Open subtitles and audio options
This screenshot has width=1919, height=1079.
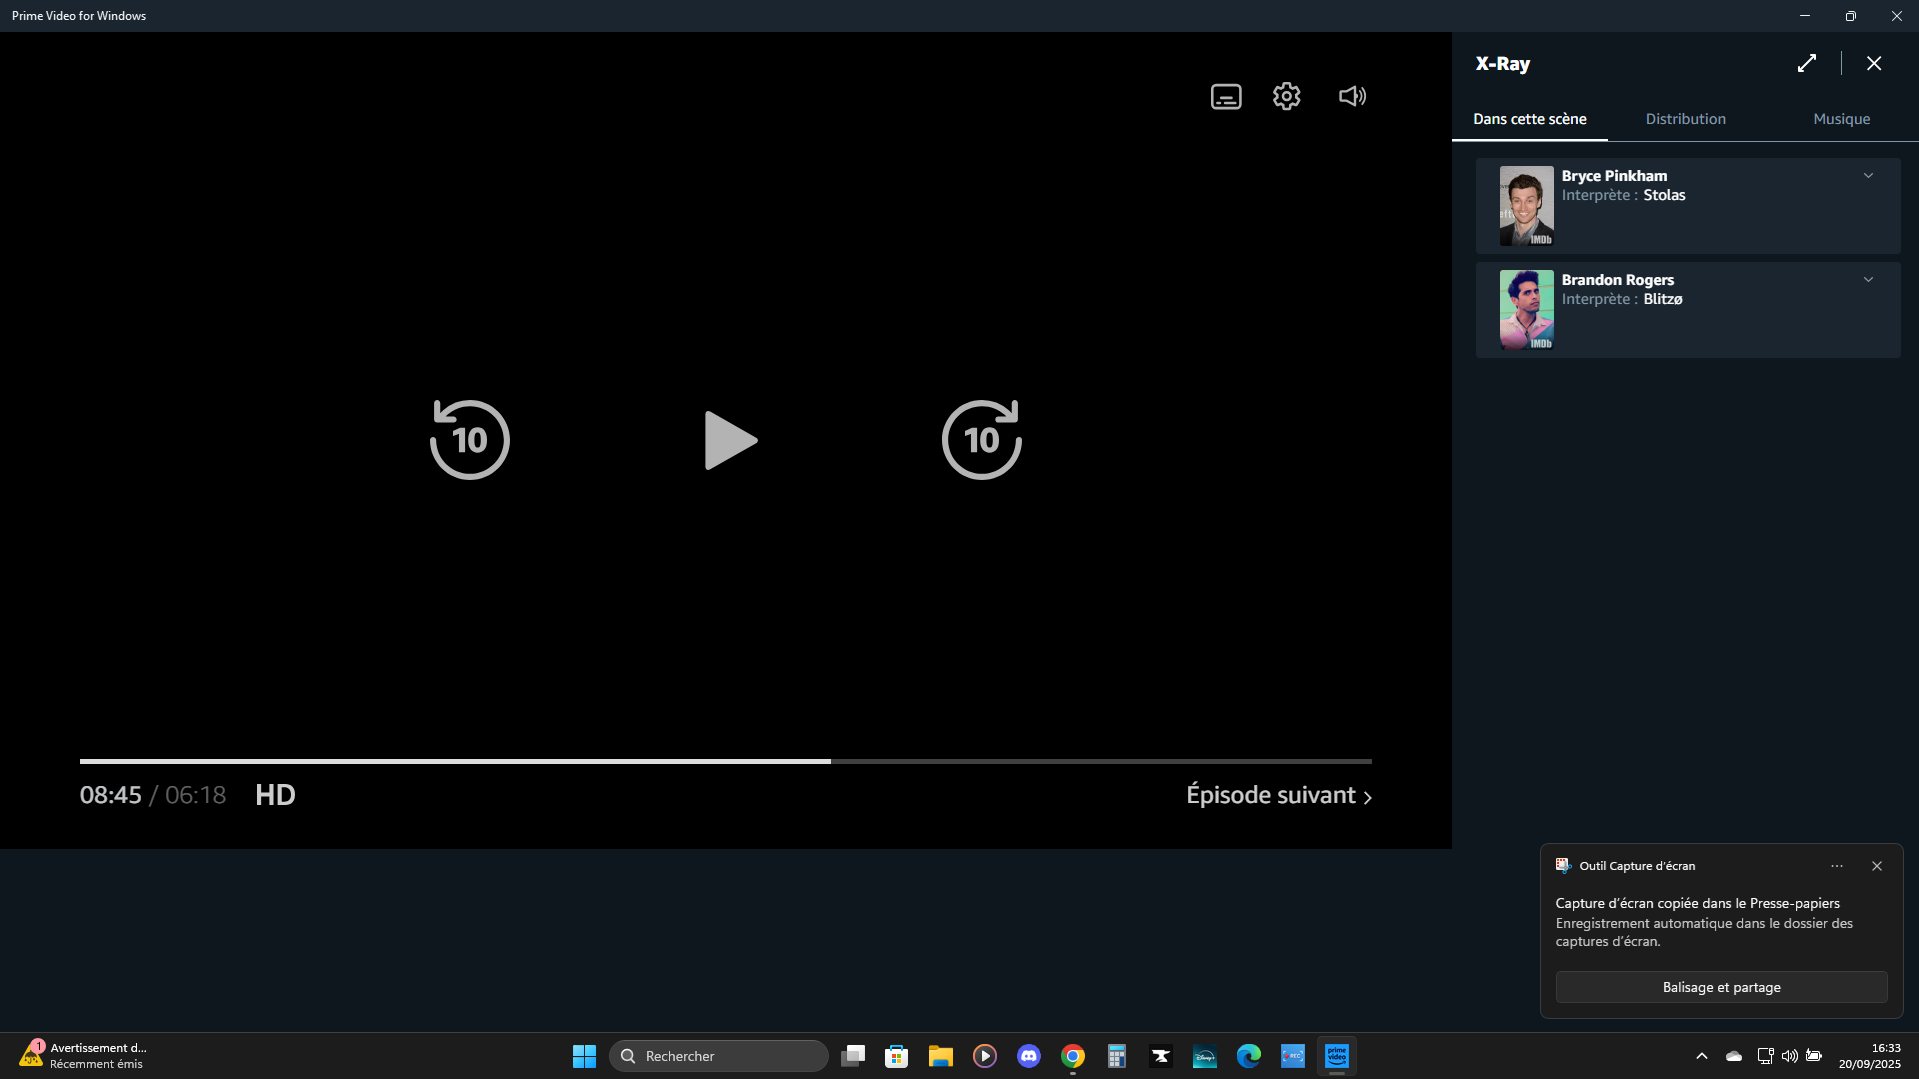1226,96
